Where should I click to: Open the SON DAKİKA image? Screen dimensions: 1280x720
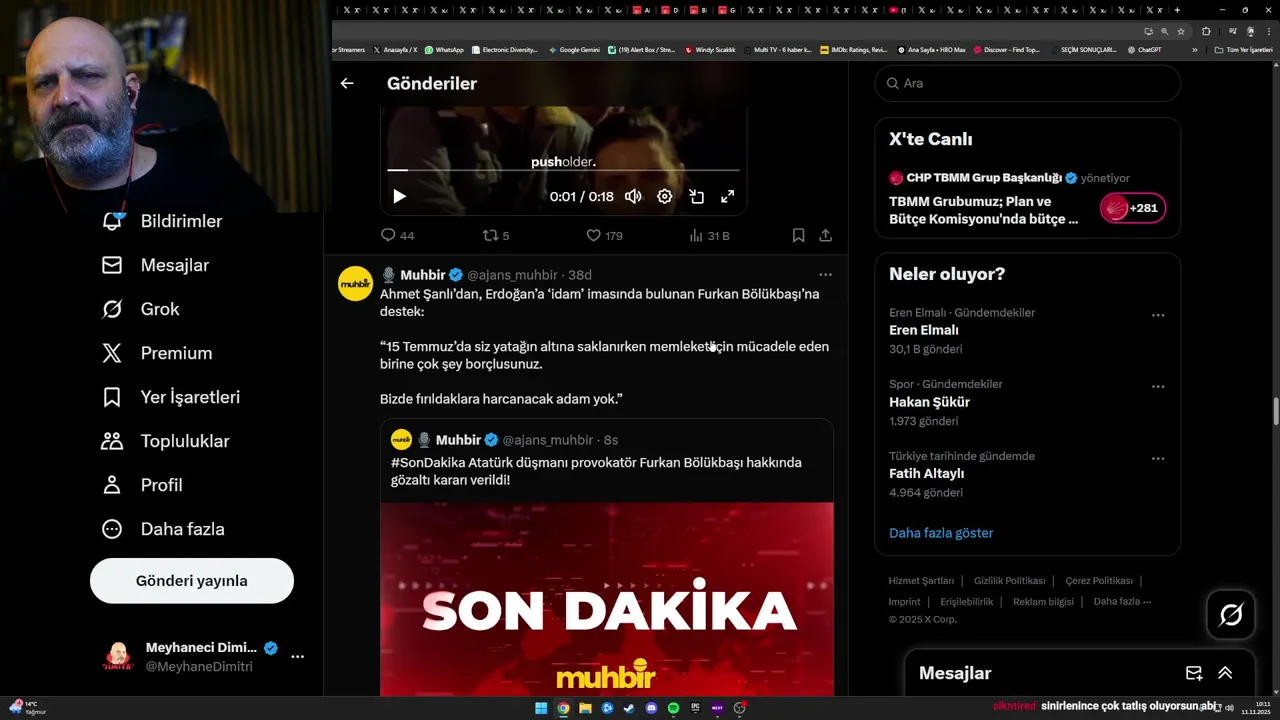pos(606,599)
